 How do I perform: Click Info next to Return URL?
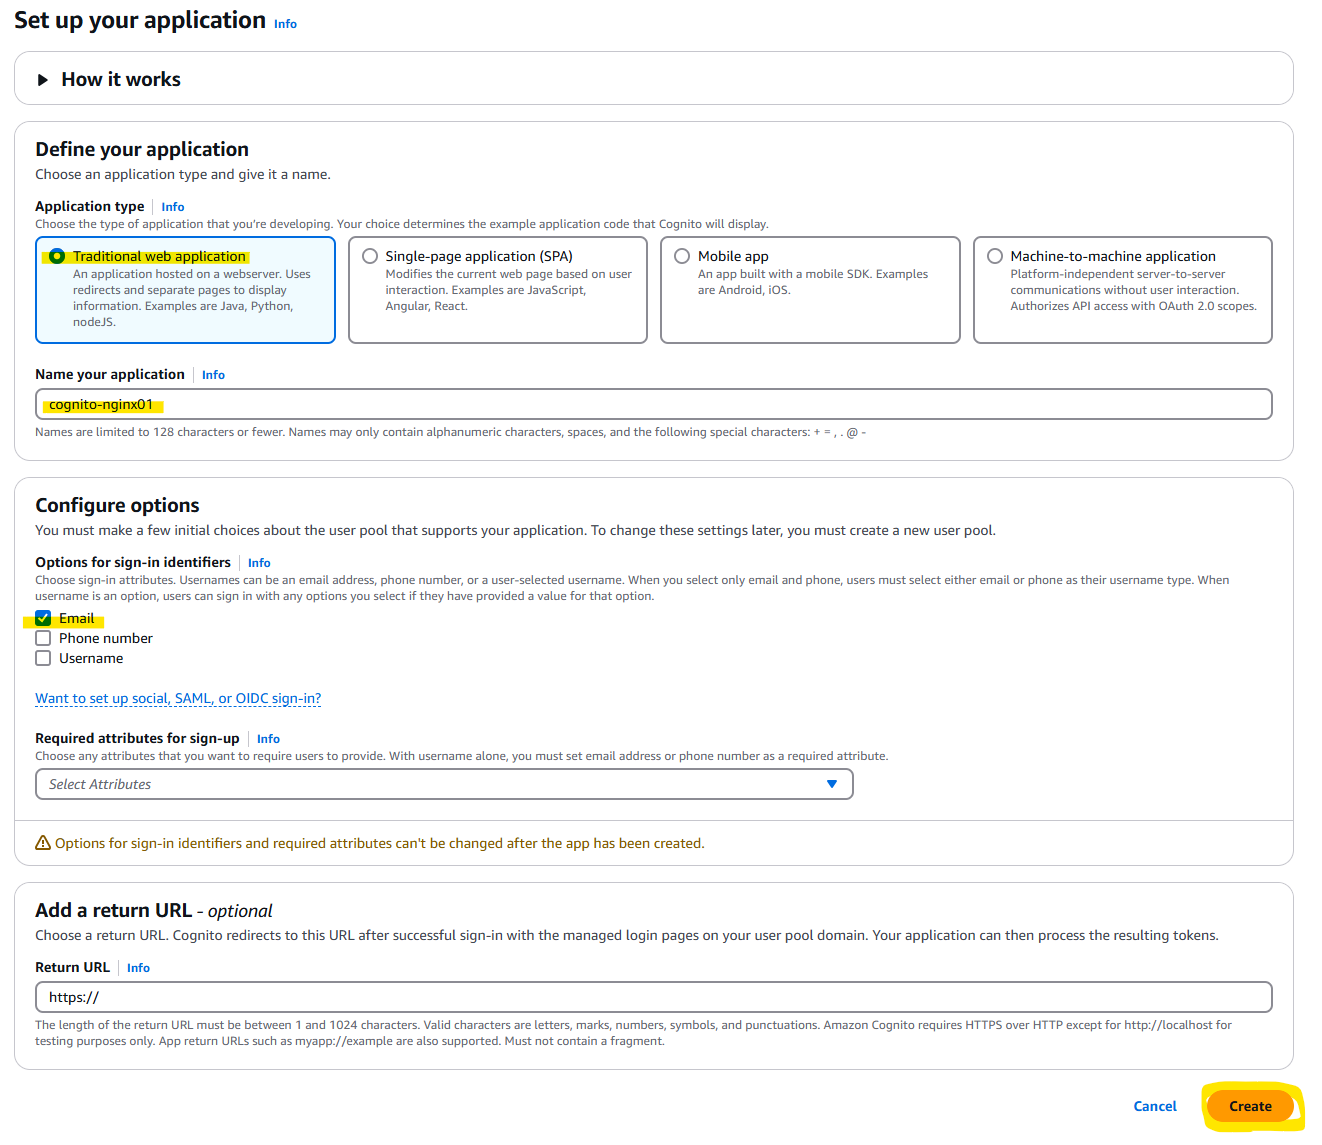[x=138, y=967]
